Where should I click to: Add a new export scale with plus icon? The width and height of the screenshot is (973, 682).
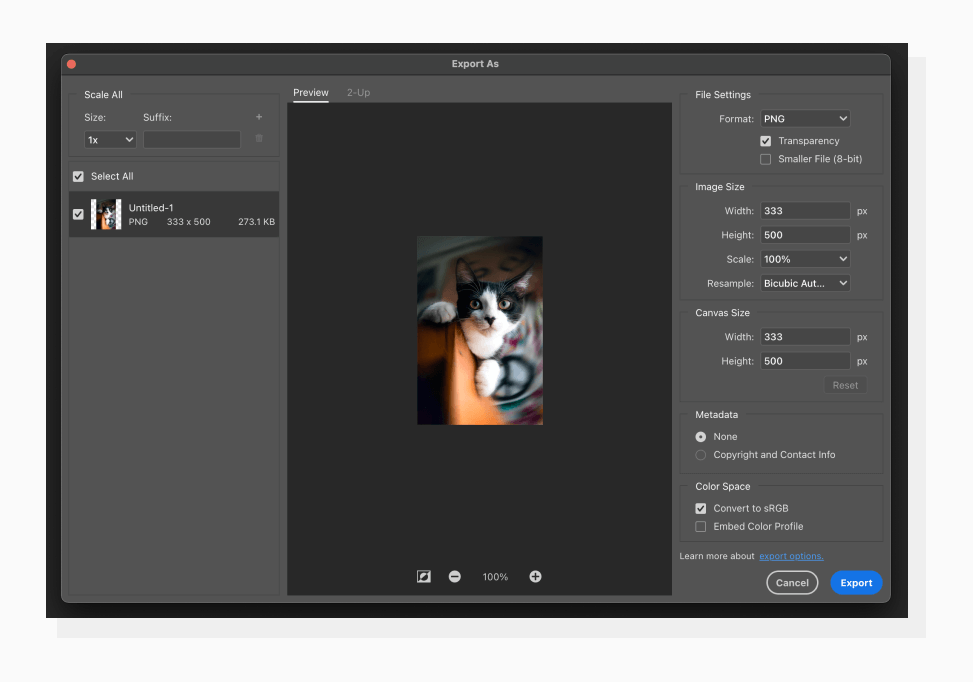click(258, 117)
